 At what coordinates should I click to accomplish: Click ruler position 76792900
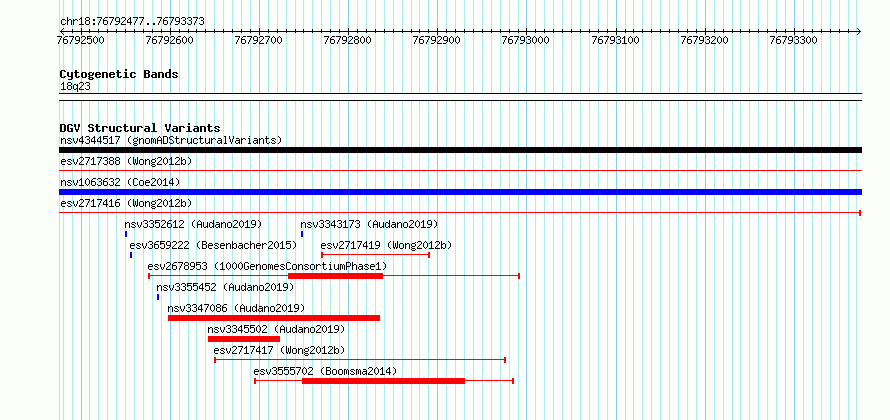(436, 40)
